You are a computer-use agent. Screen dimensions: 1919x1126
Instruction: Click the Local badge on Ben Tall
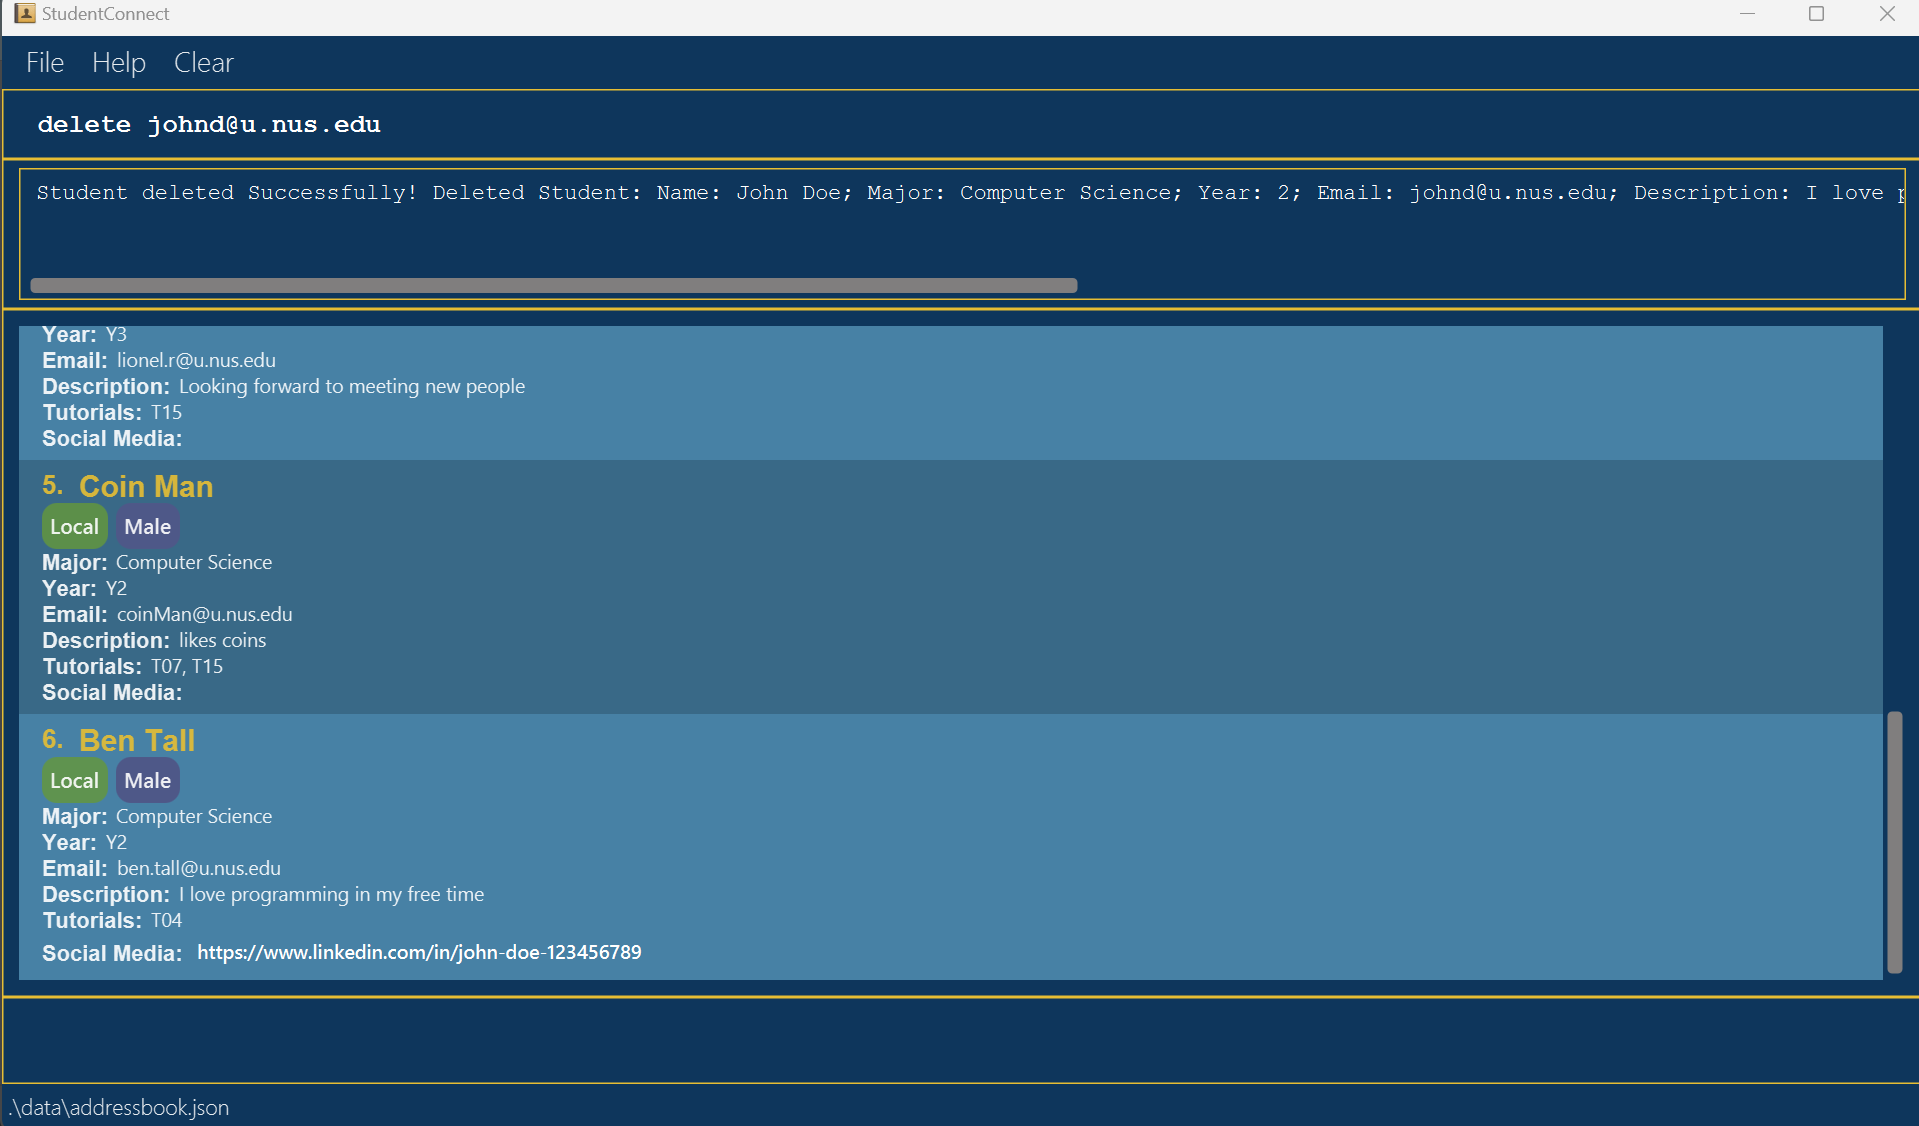(75, 780)
